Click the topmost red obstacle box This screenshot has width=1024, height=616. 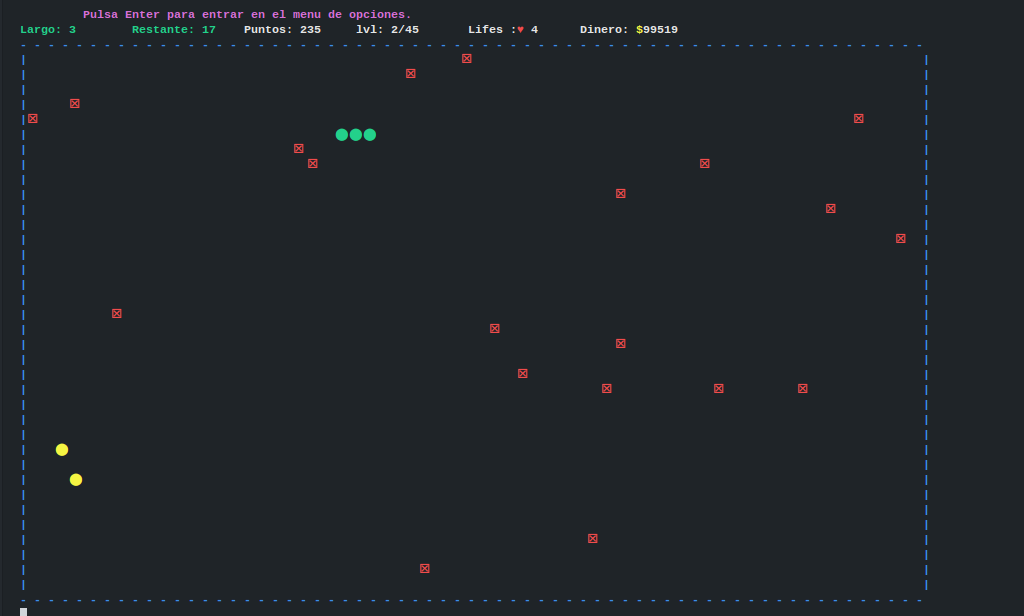pyautogui.click(x=466, y=59)
